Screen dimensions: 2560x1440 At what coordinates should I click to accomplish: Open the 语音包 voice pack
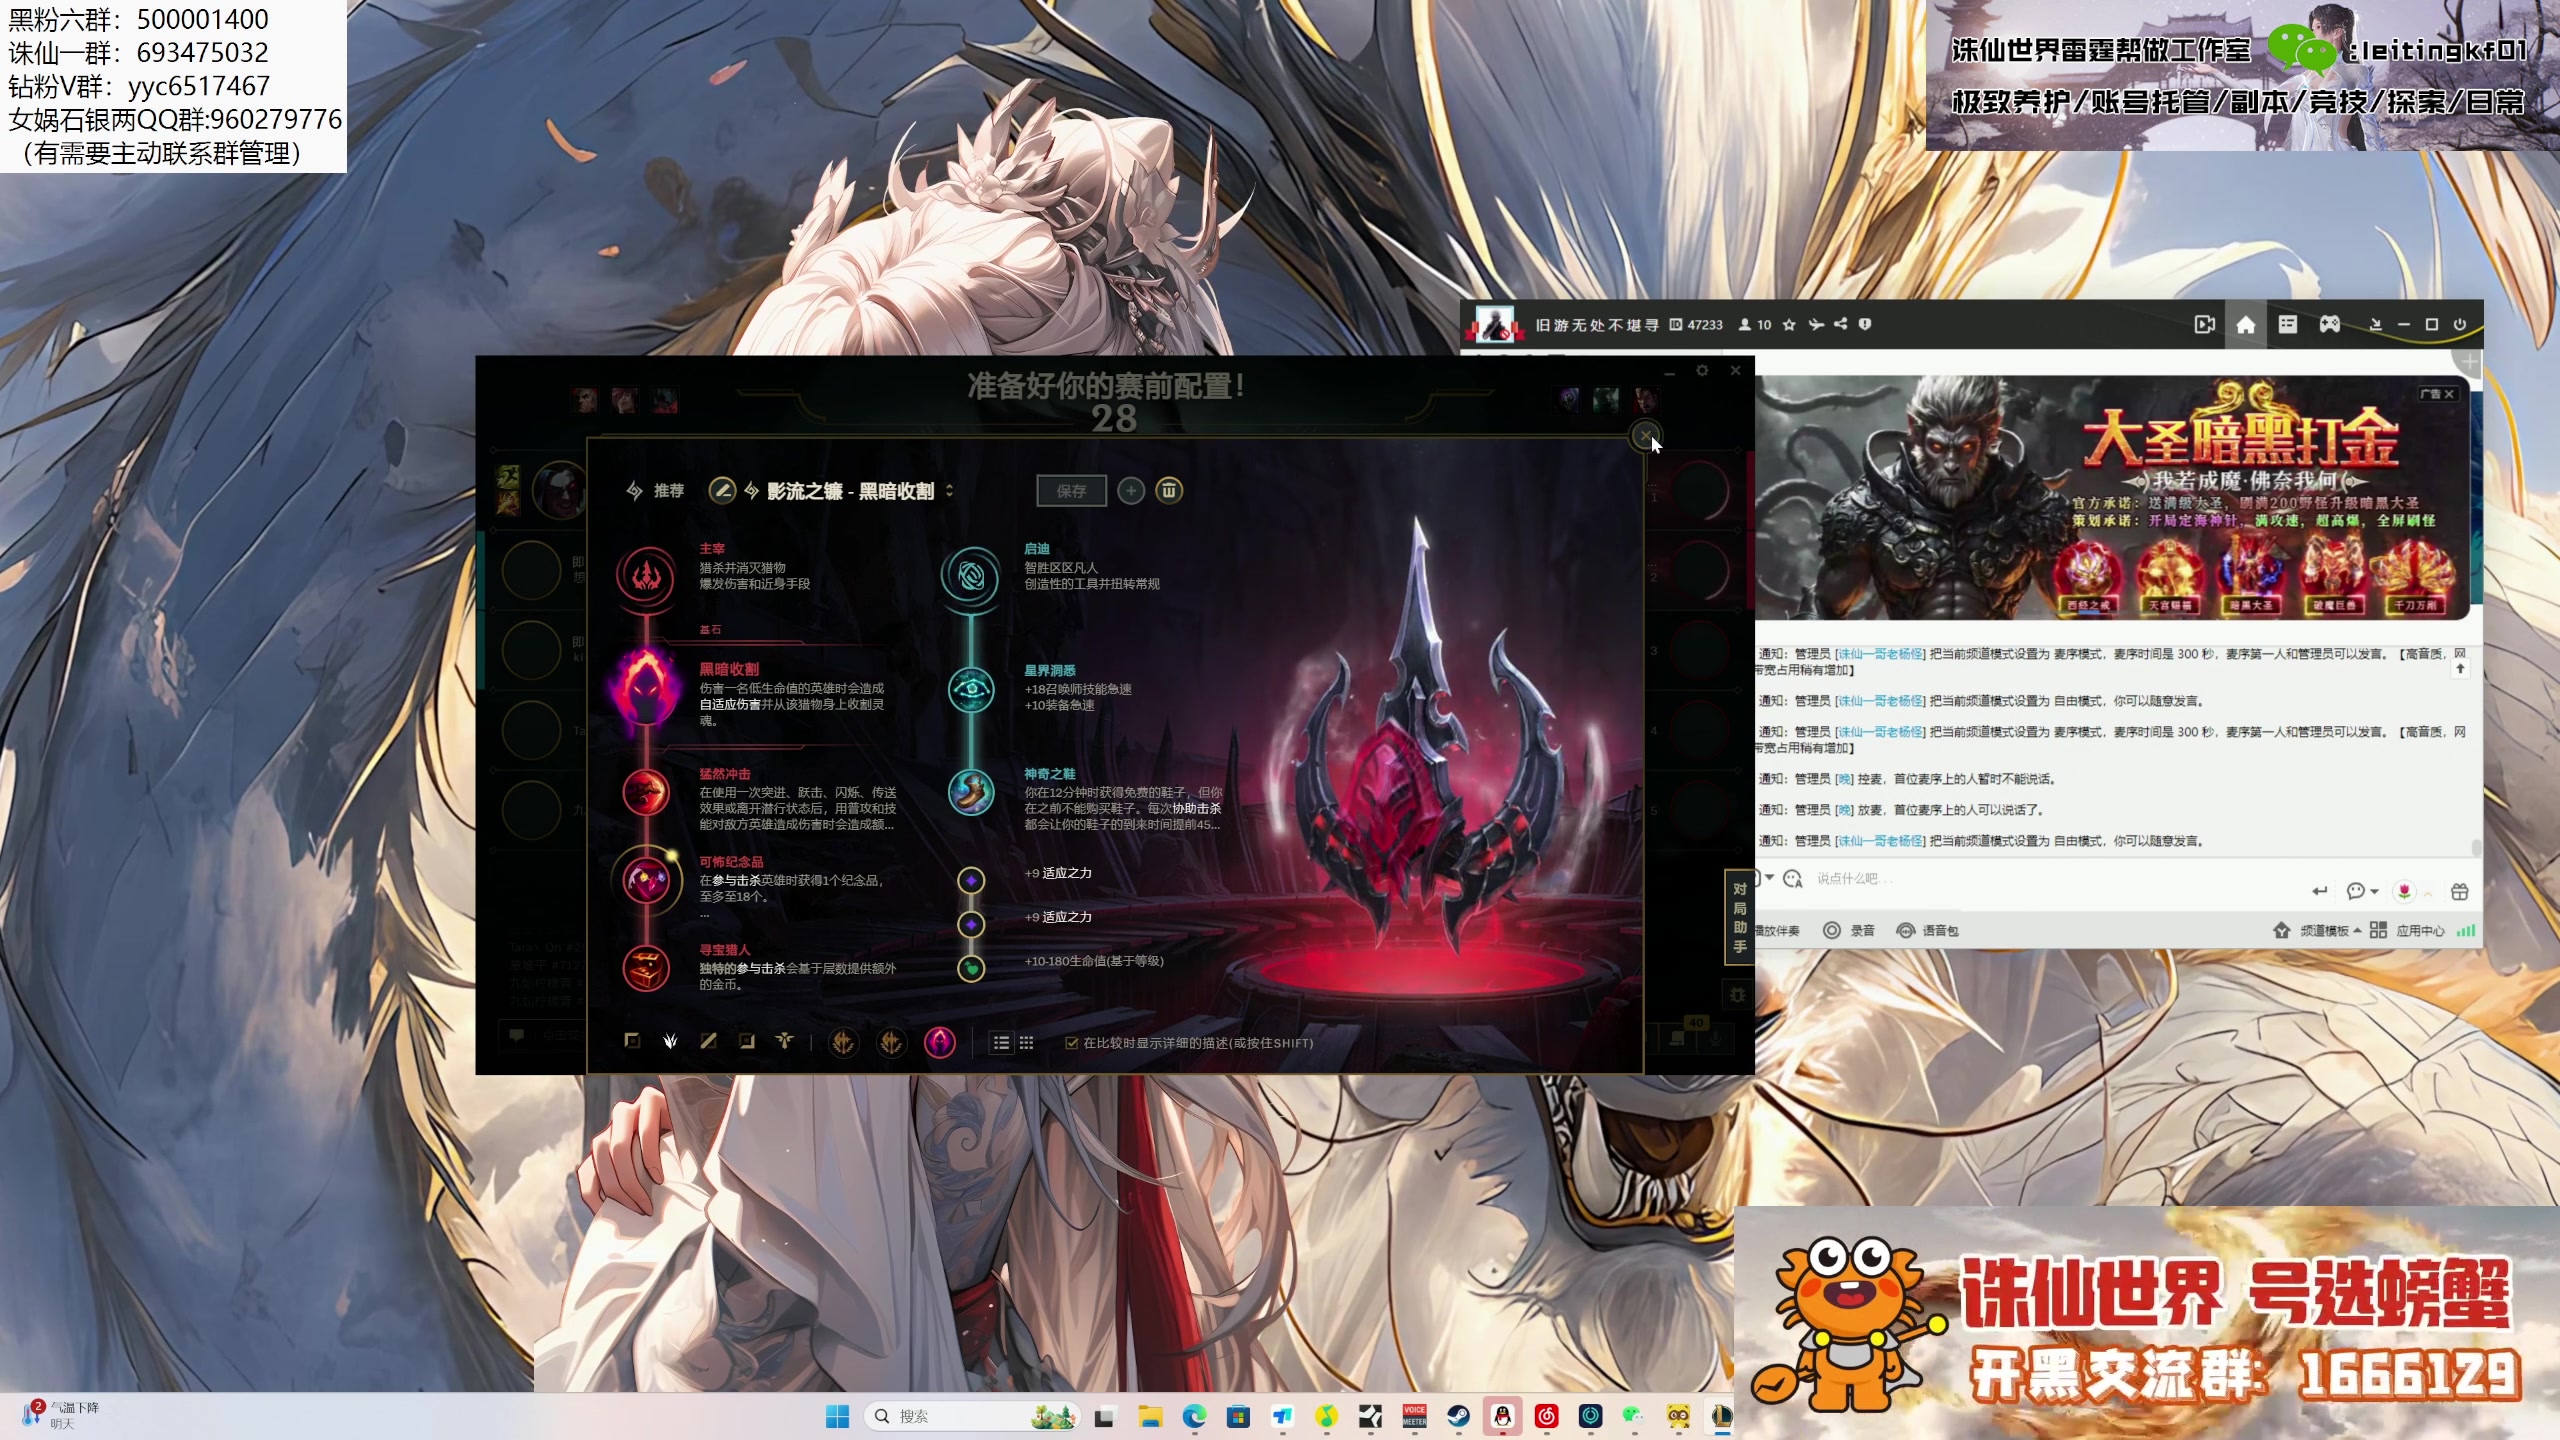[x=1928, y=931]
